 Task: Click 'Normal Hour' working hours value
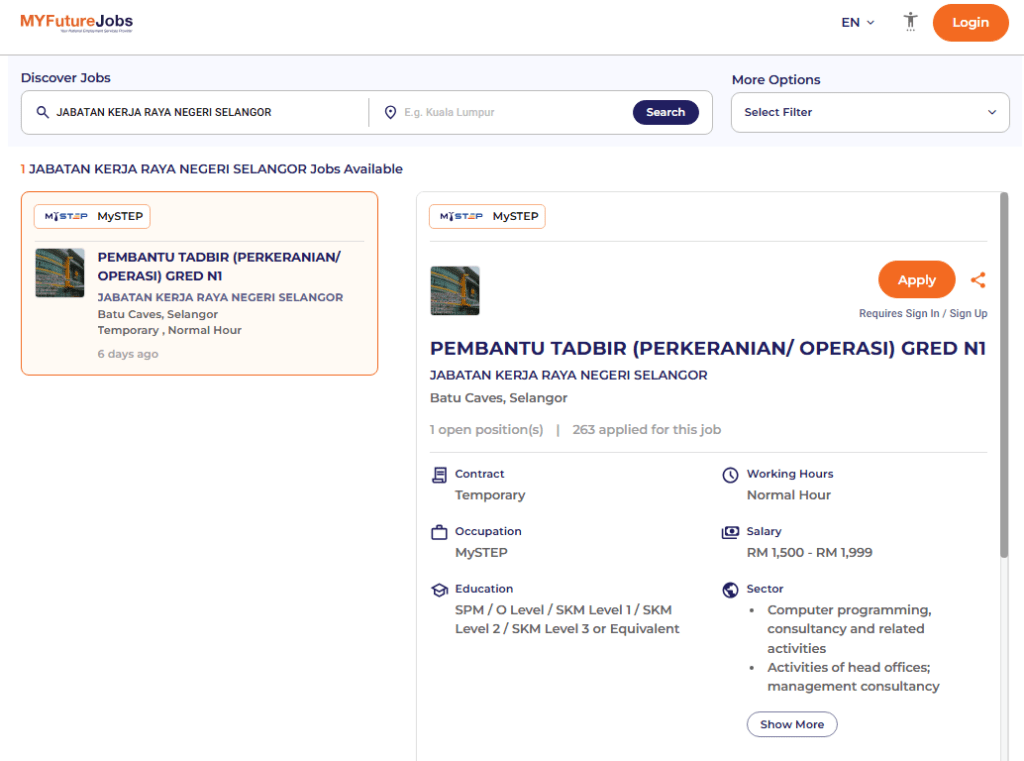coord(788,495)
